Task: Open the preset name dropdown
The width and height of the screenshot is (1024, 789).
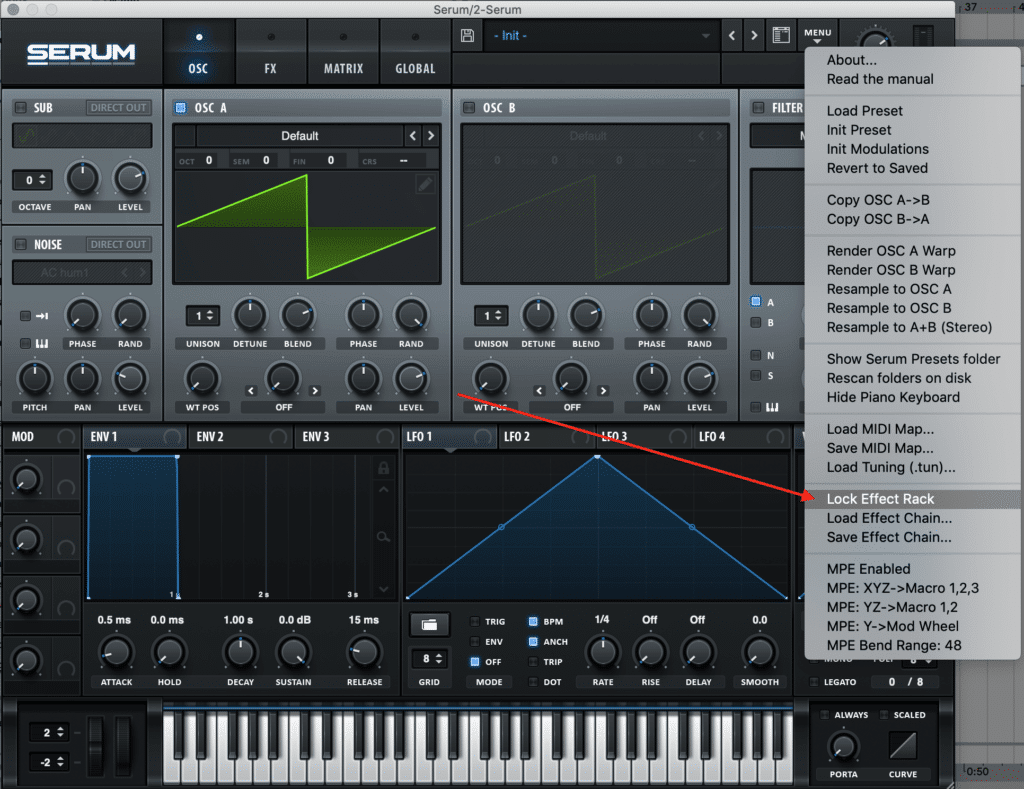Action: 601,35
